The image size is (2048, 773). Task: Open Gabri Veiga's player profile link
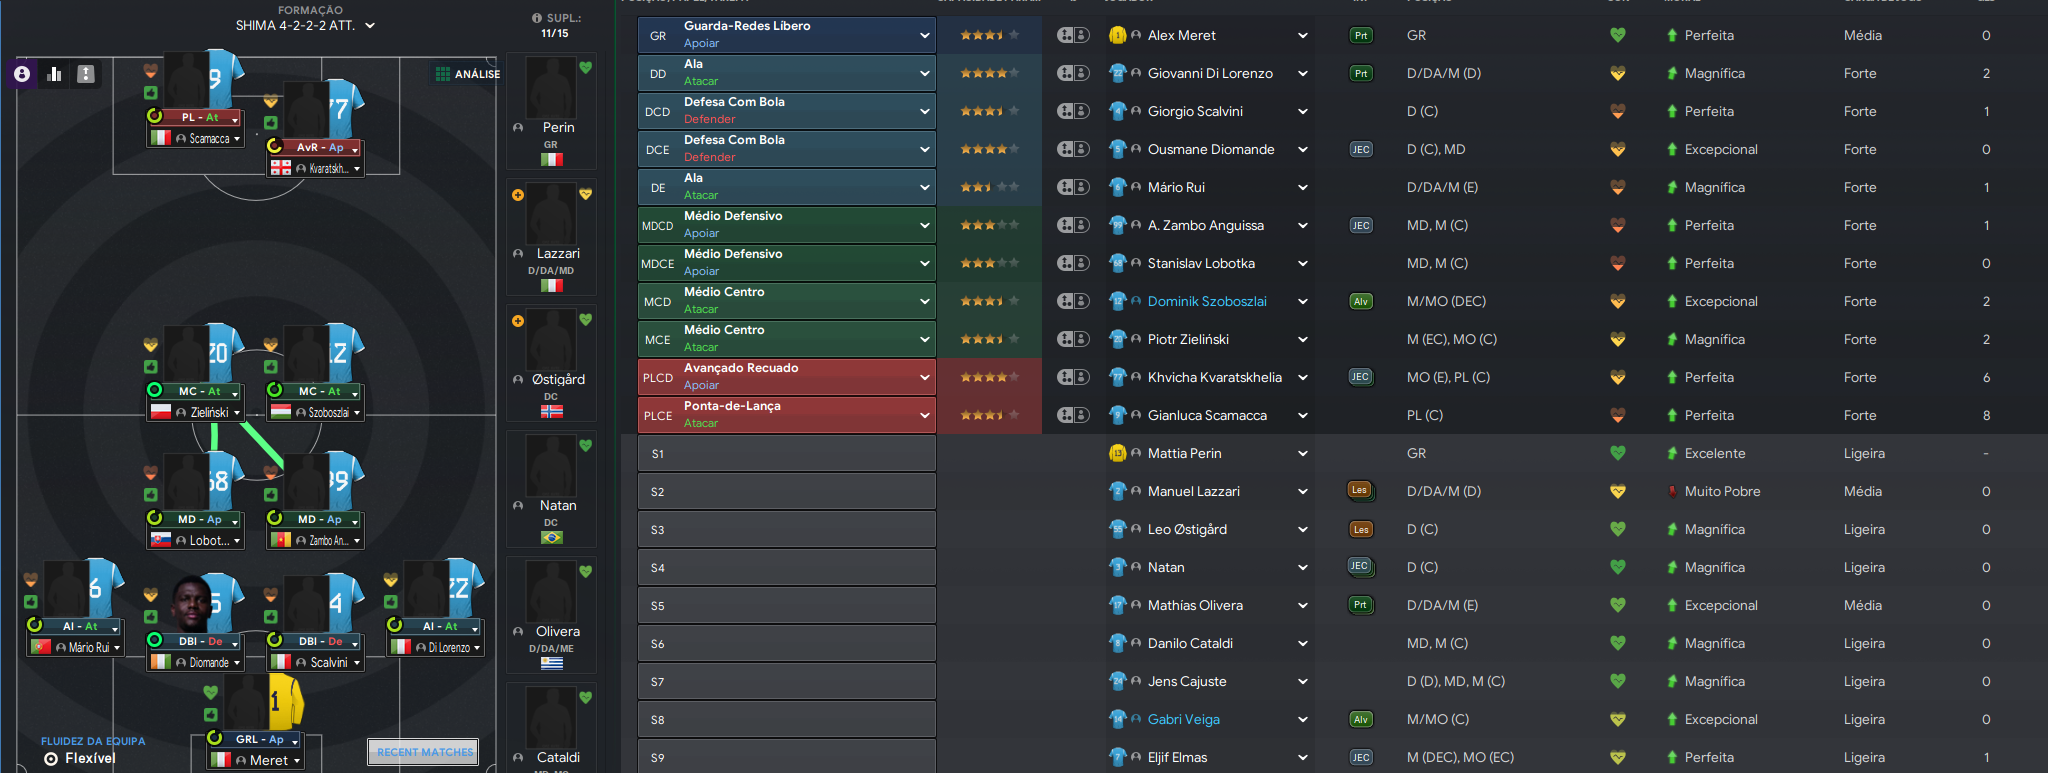pyautogui.click(x=1183, y=719)
